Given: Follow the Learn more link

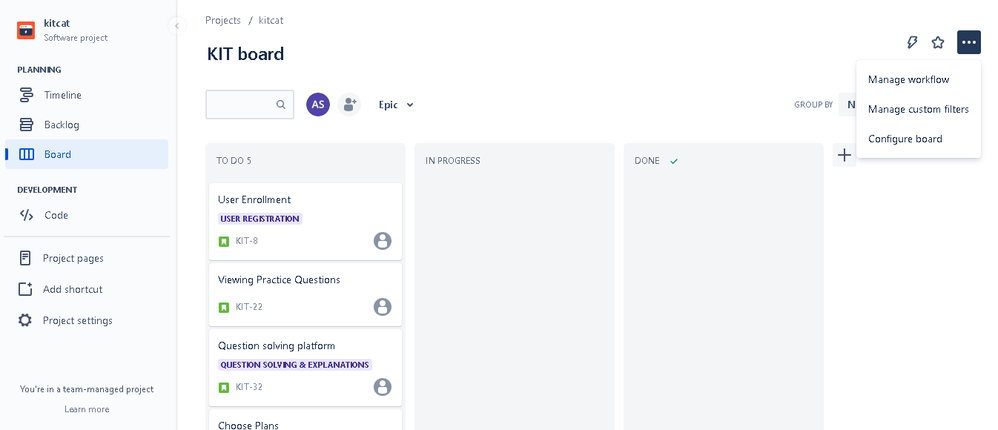Looking at the screenshot, I should tap(87, 409).
